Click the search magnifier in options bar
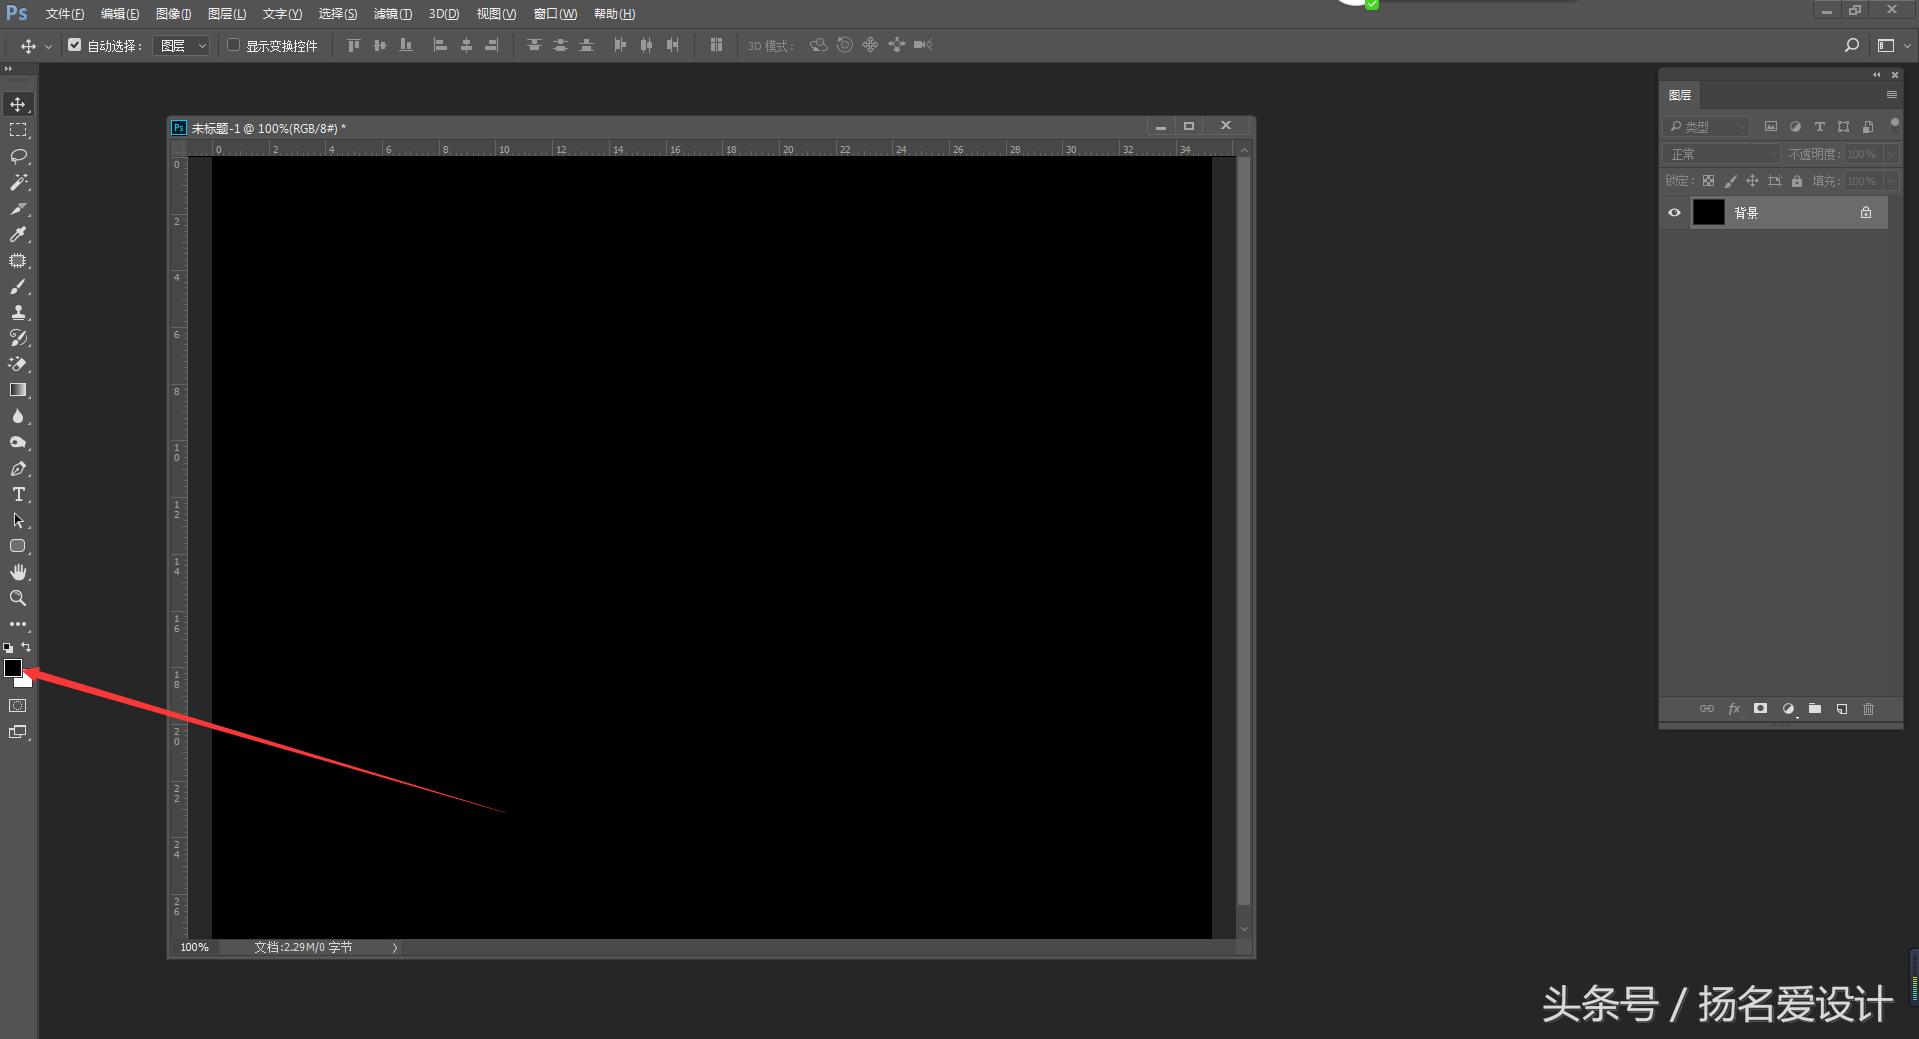The width and height of the screenshot is (1919, 1039). coord(1851,45)
